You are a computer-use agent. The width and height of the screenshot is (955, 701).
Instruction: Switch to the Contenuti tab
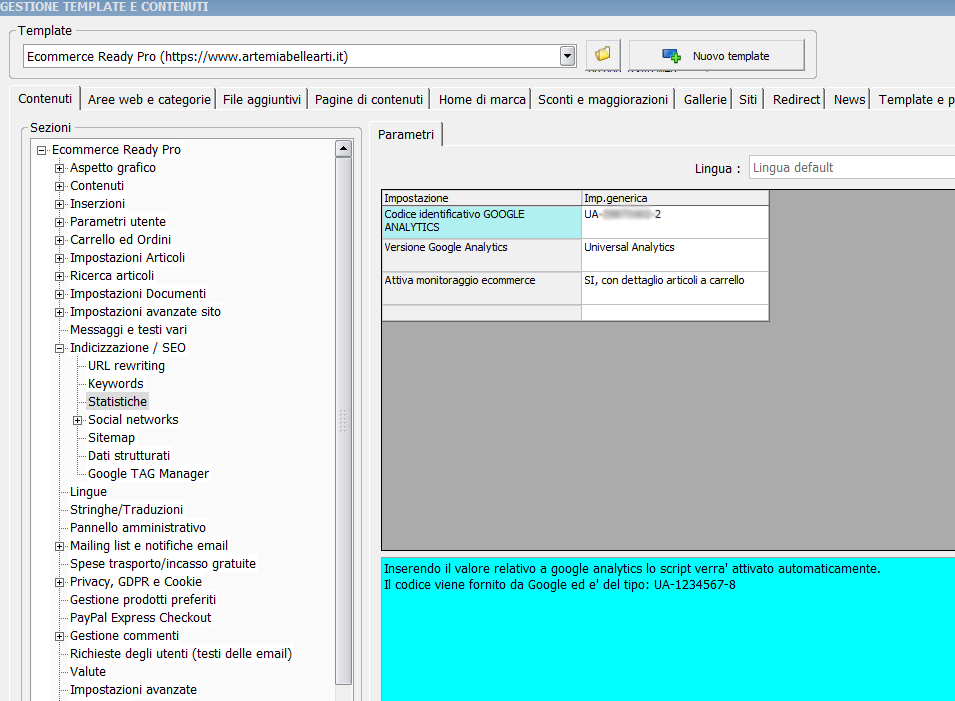[x=45, y=99]
